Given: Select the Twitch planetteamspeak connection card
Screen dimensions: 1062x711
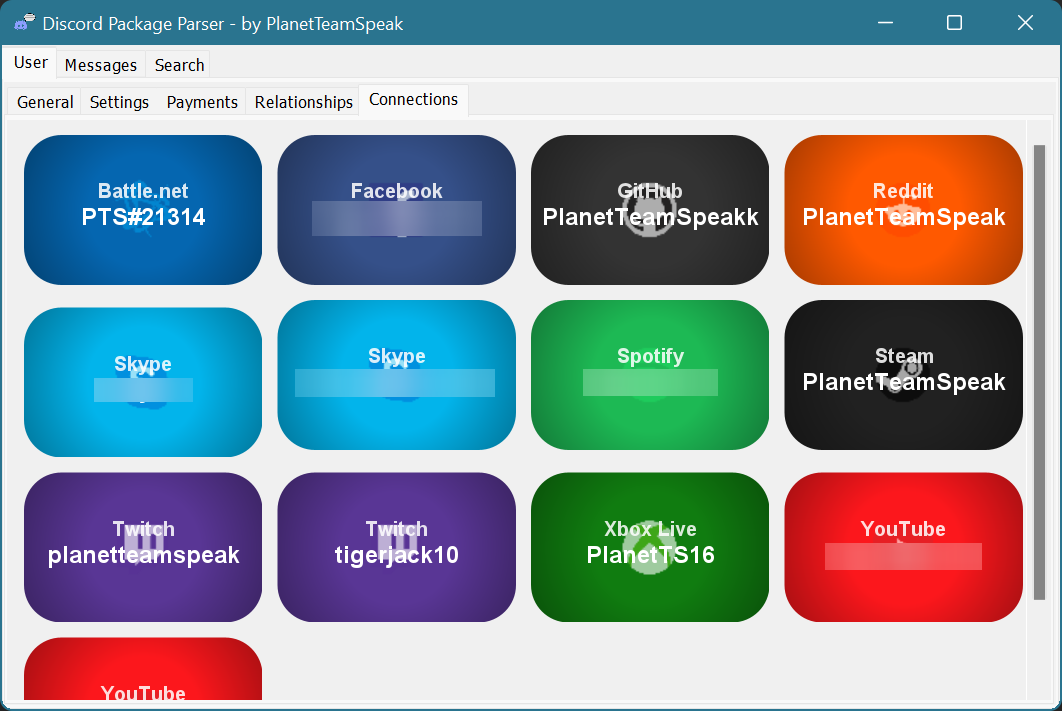Looking at the screenshot, I should (143, 547).
